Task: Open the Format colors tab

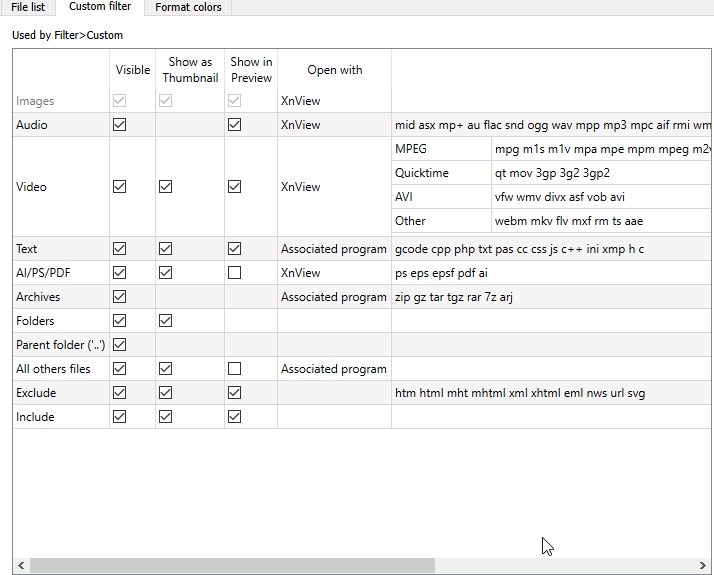Action: [x=188, y=7]
